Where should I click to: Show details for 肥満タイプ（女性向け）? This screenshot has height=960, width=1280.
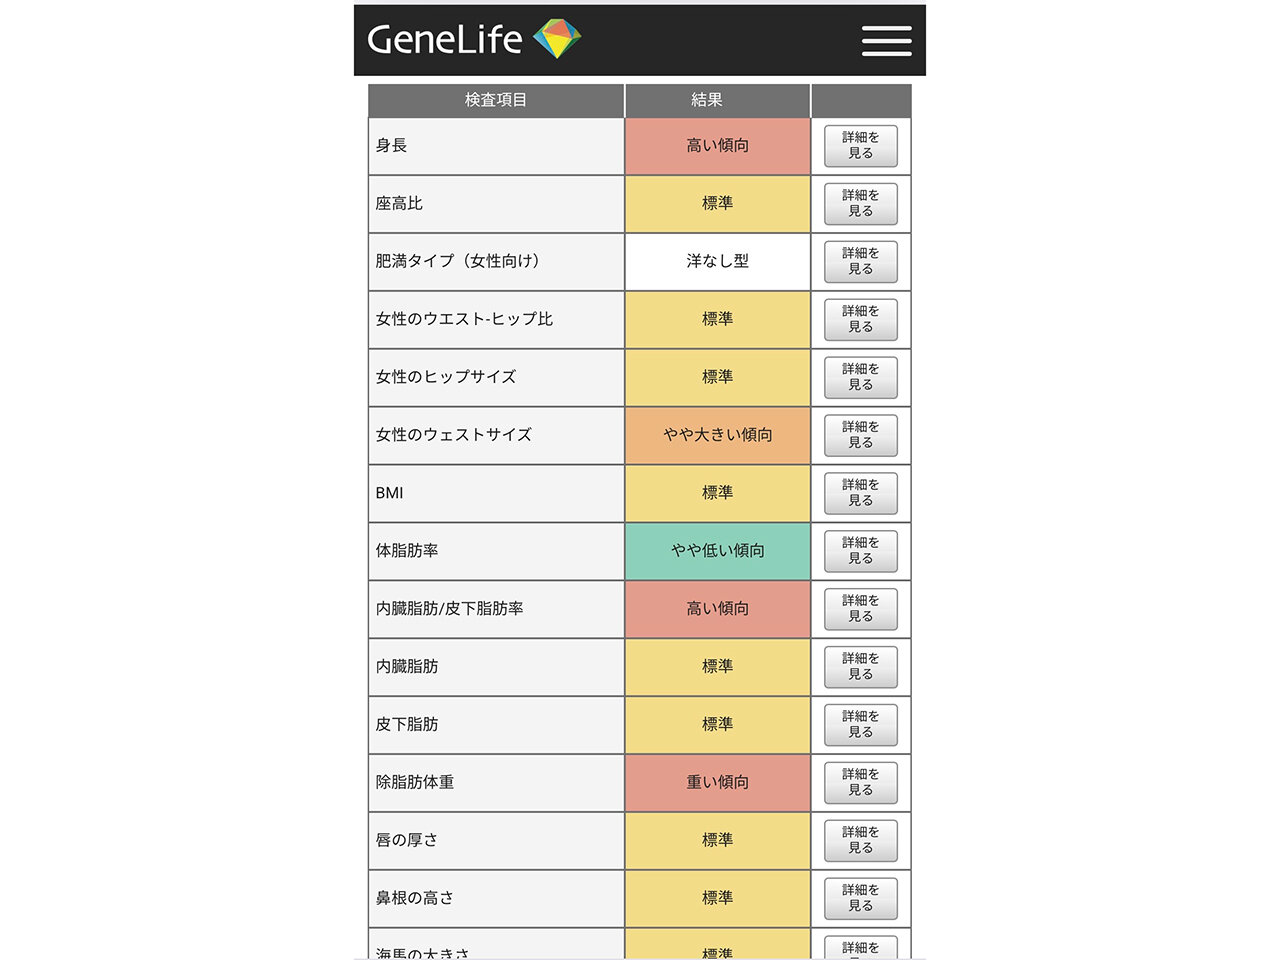pos(860,262)
